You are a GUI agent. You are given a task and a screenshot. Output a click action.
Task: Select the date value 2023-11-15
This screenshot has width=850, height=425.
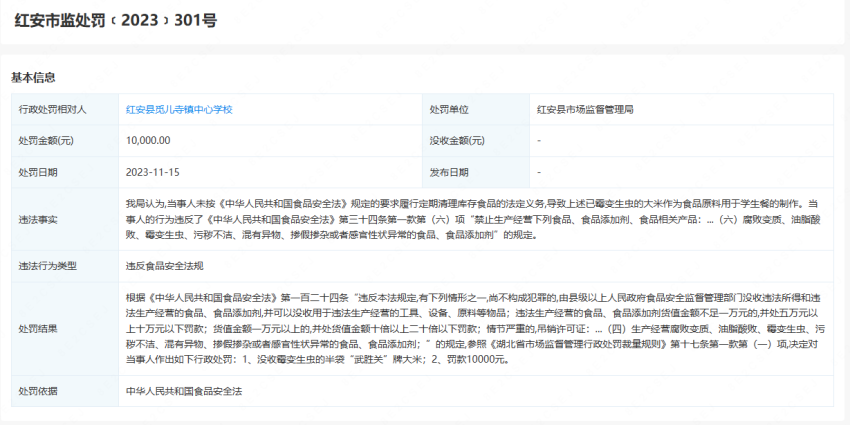(x=153, y=172)
